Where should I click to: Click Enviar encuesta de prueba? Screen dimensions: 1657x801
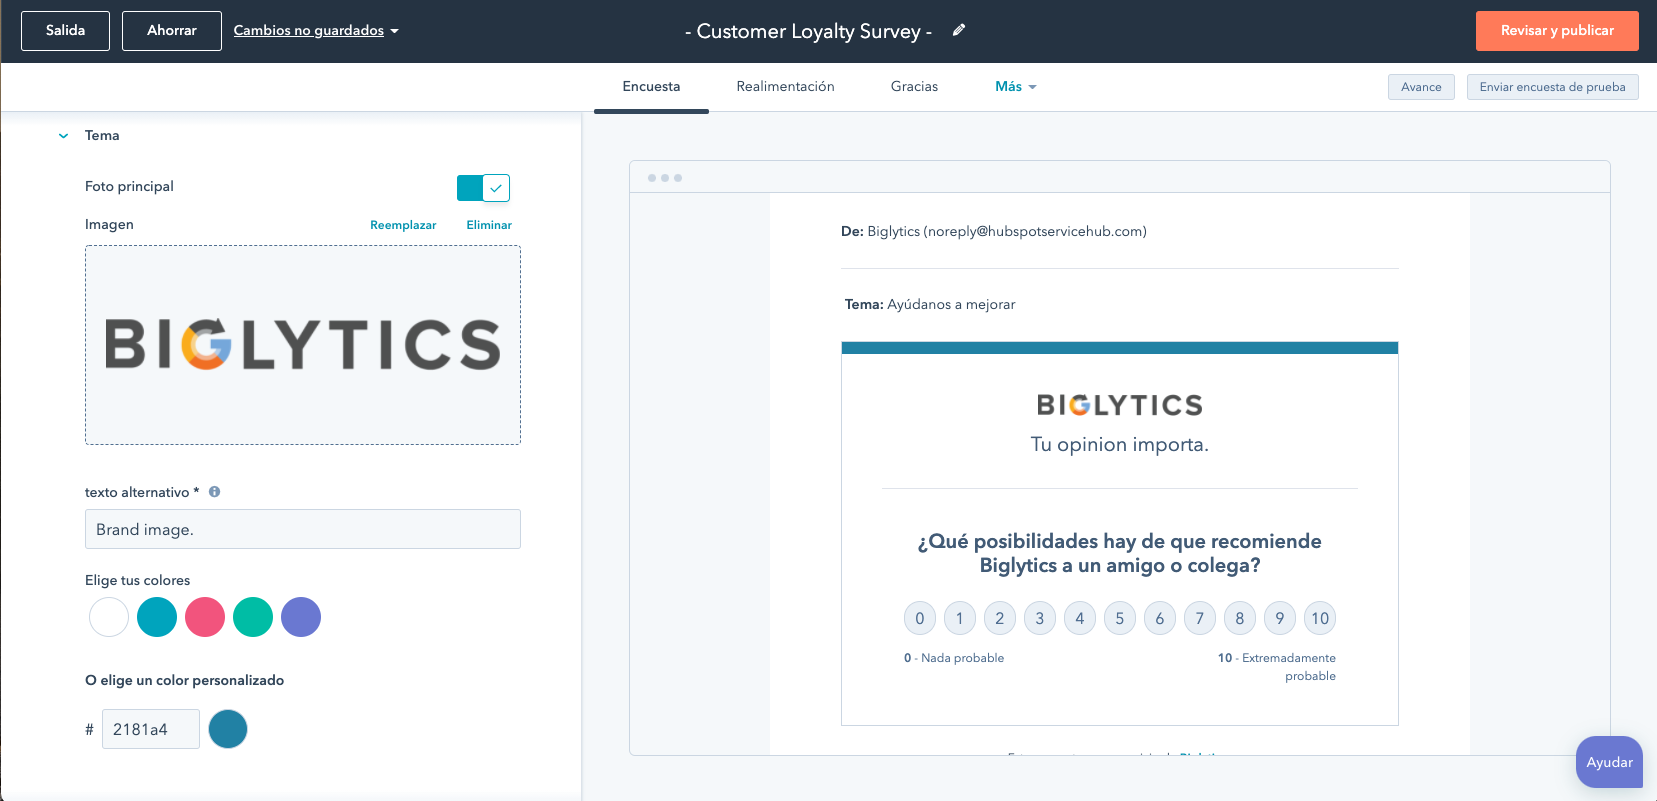(x=1552, y=87)
